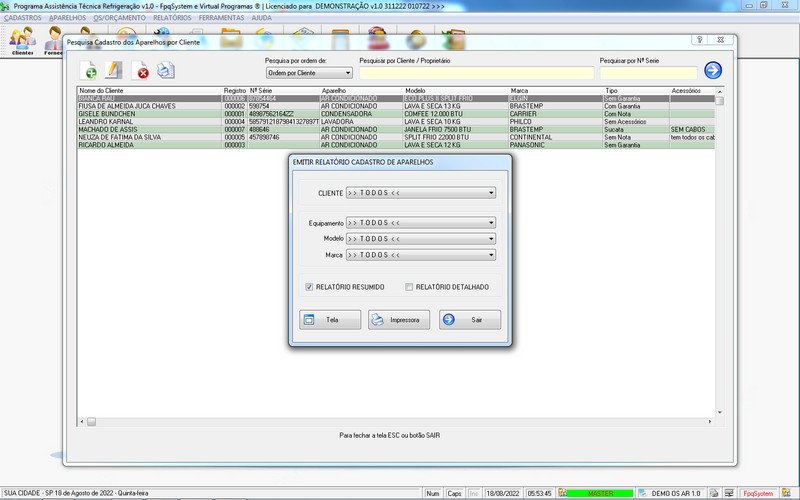Viewport: 800px width, 500px height.
Task: Click printer icon in status bar
Action: 714,493
